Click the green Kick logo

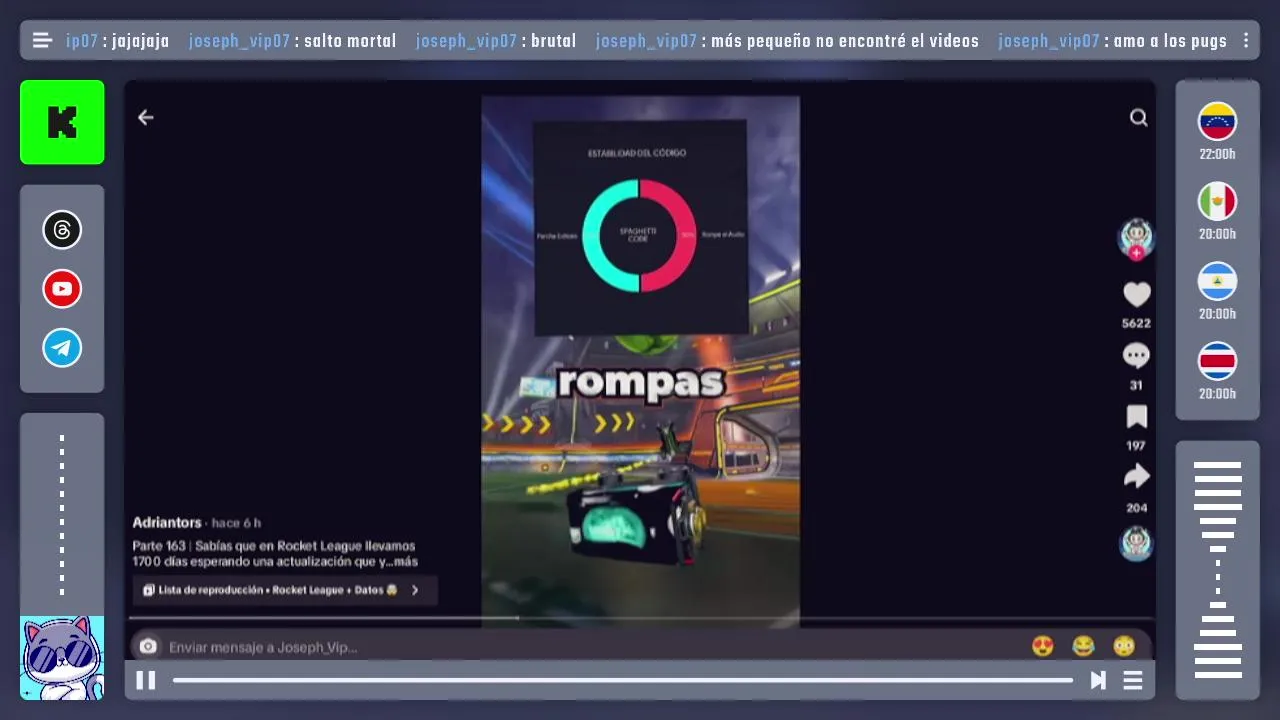click(62, 122)
